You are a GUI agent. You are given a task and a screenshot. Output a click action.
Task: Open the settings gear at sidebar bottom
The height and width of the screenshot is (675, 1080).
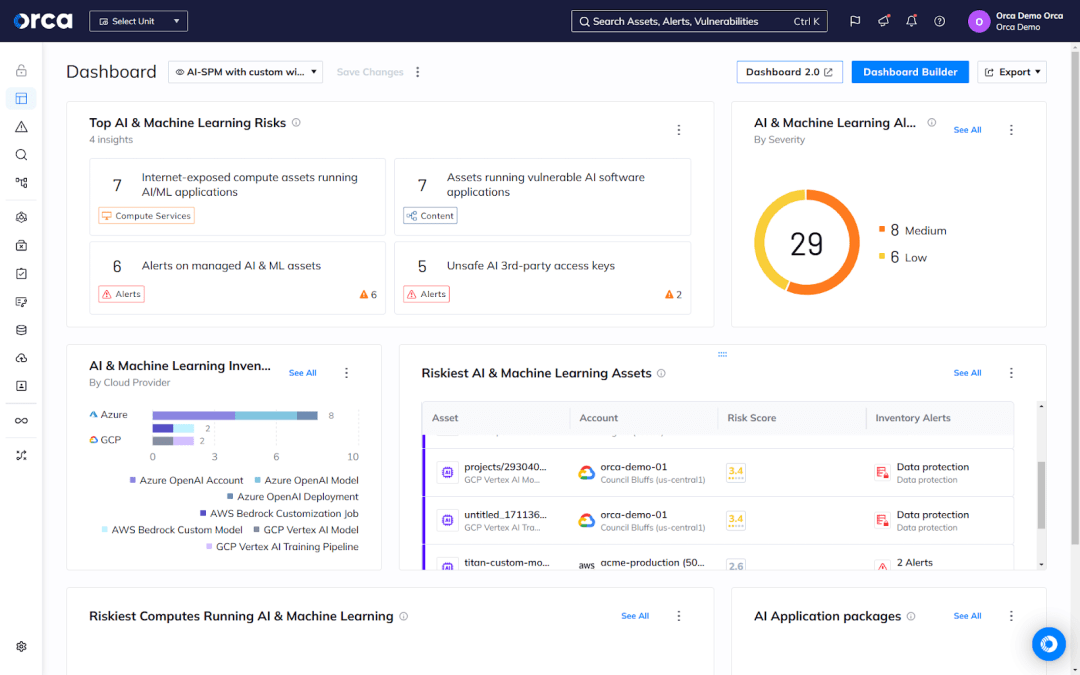21,647
